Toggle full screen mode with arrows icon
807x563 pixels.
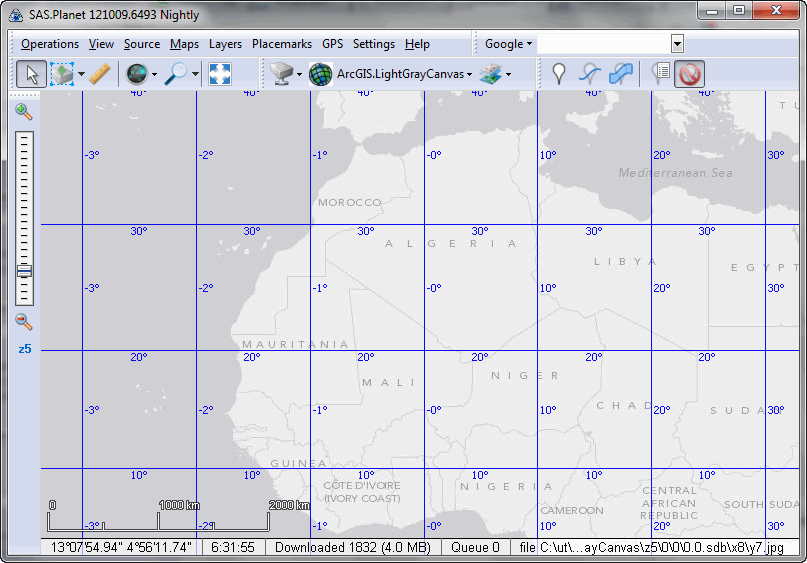[x=220, y=74]
